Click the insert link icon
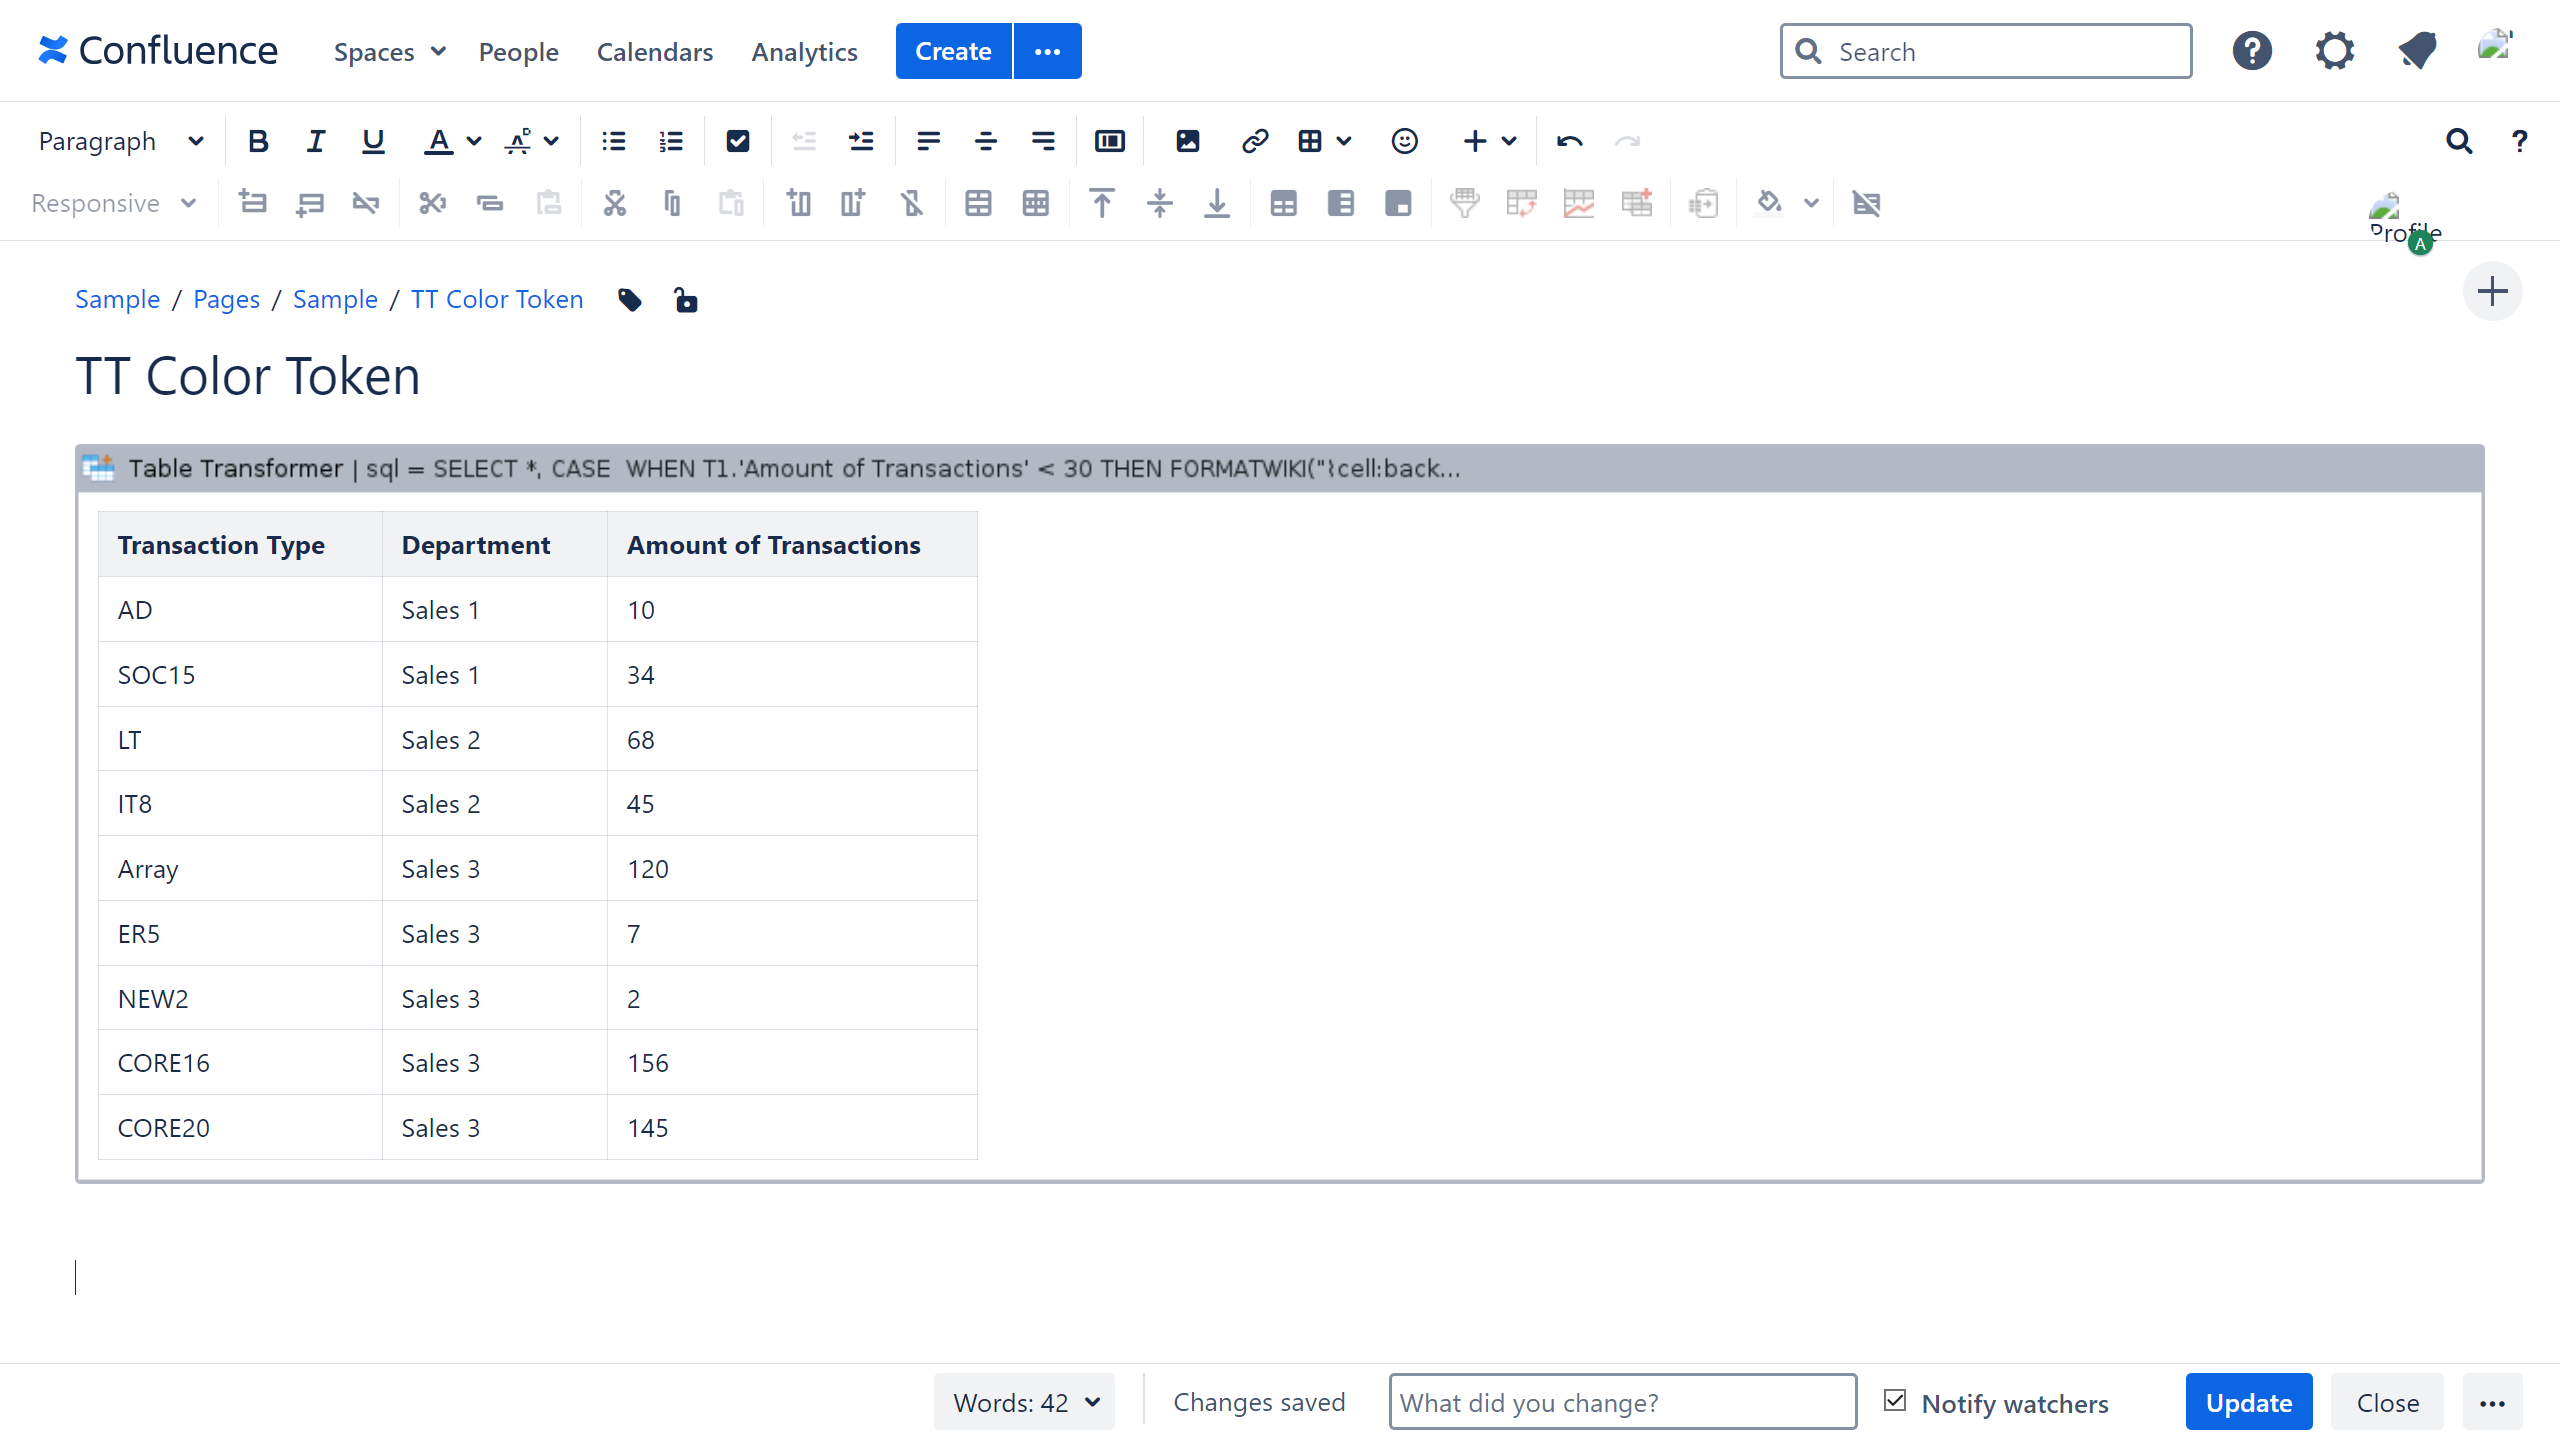The height and width of the screenshot is (1440, 2560). coord(1254,141)
